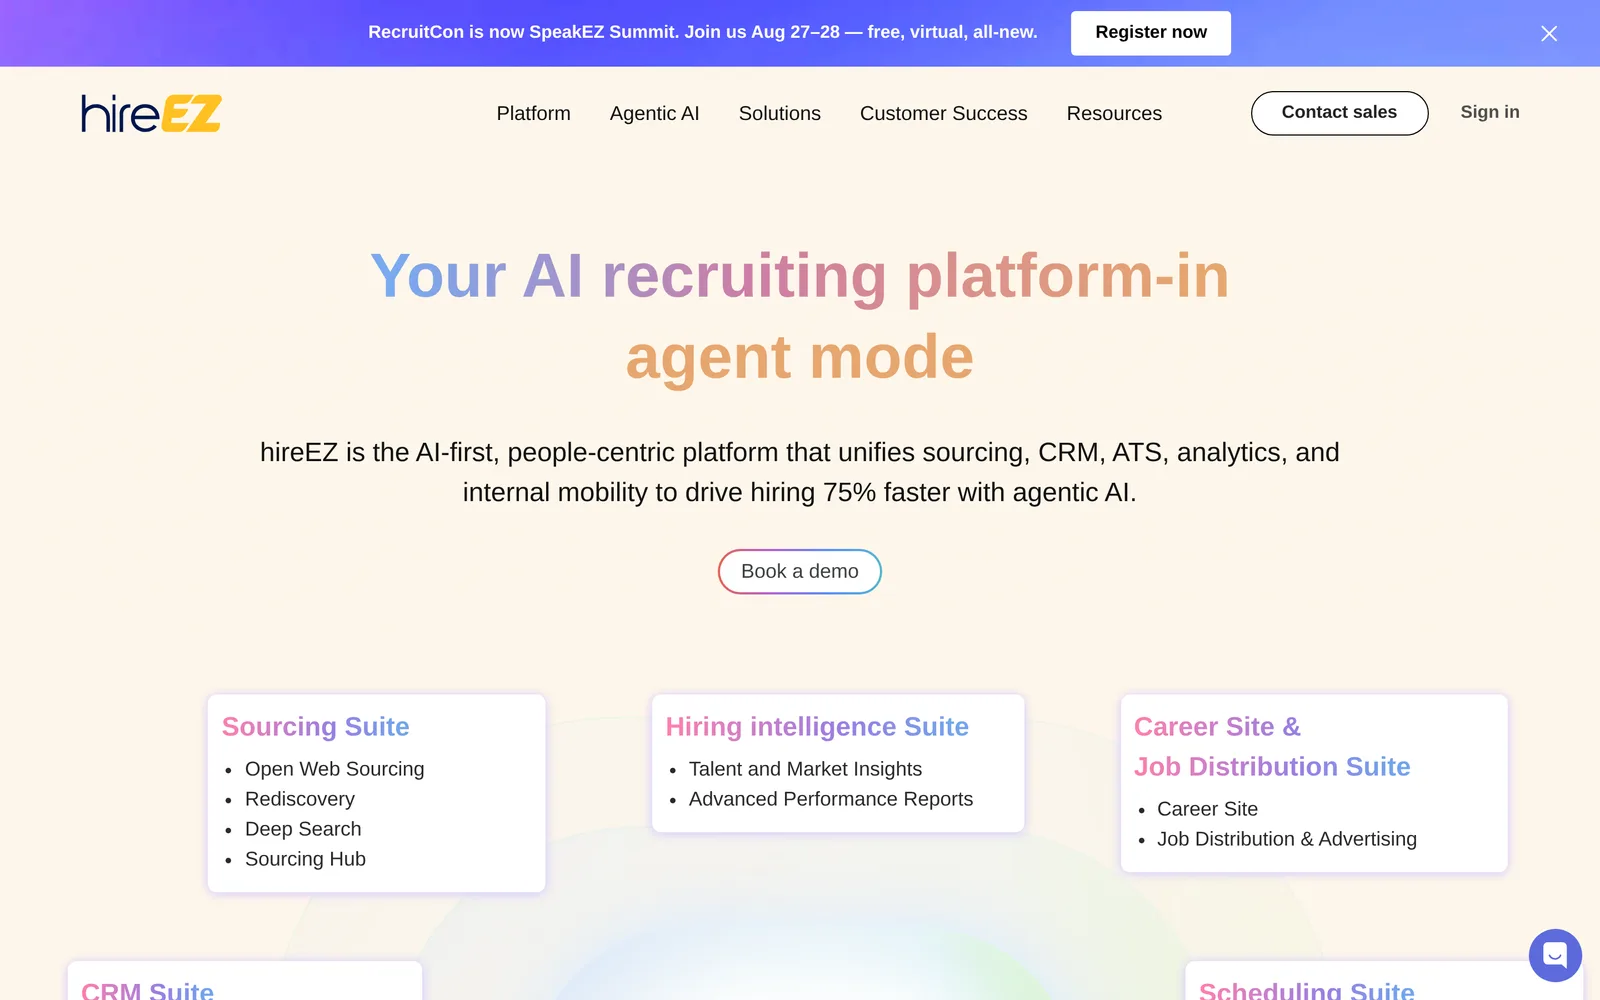This screenshot has width=1600, height=1000.
Task: Dismiss the SpeakEZ Summit banner
Action: [x=1549, y=34]
